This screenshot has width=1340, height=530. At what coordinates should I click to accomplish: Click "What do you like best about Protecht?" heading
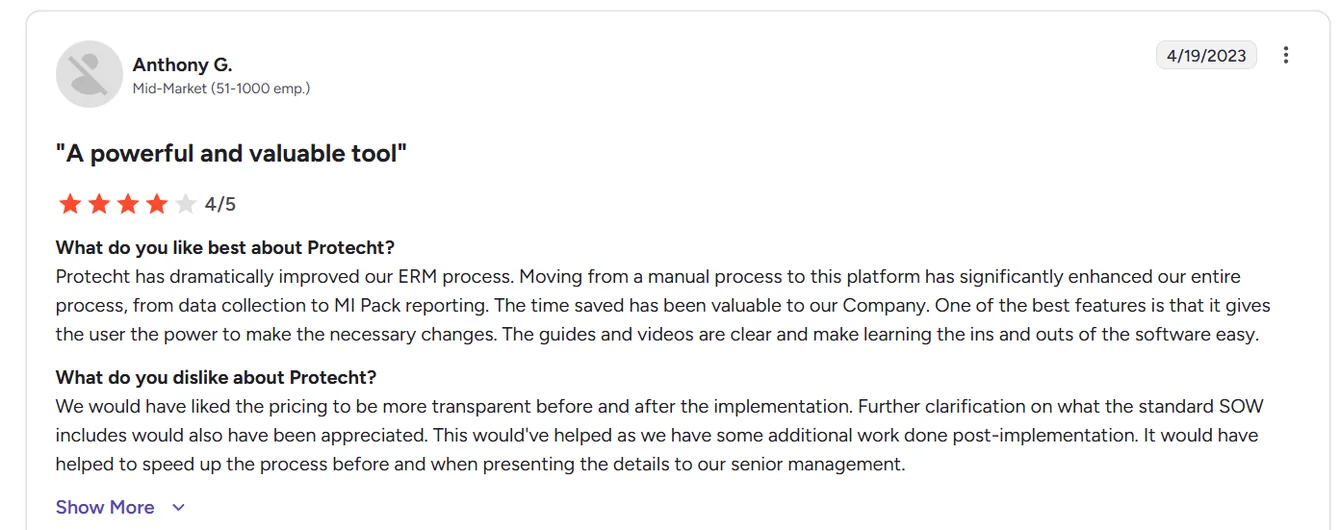tap(225, 247)
